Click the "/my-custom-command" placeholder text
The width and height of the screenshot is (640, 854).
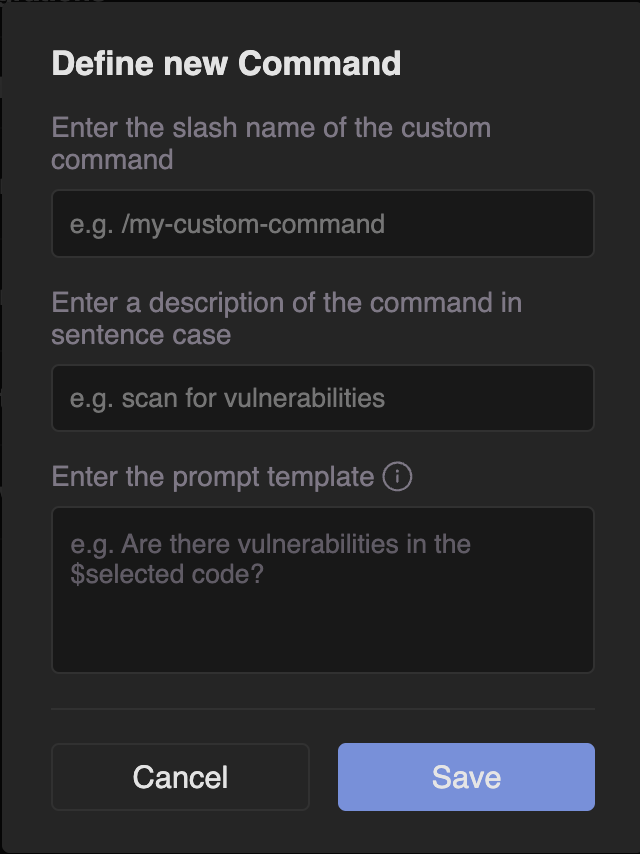252,224
